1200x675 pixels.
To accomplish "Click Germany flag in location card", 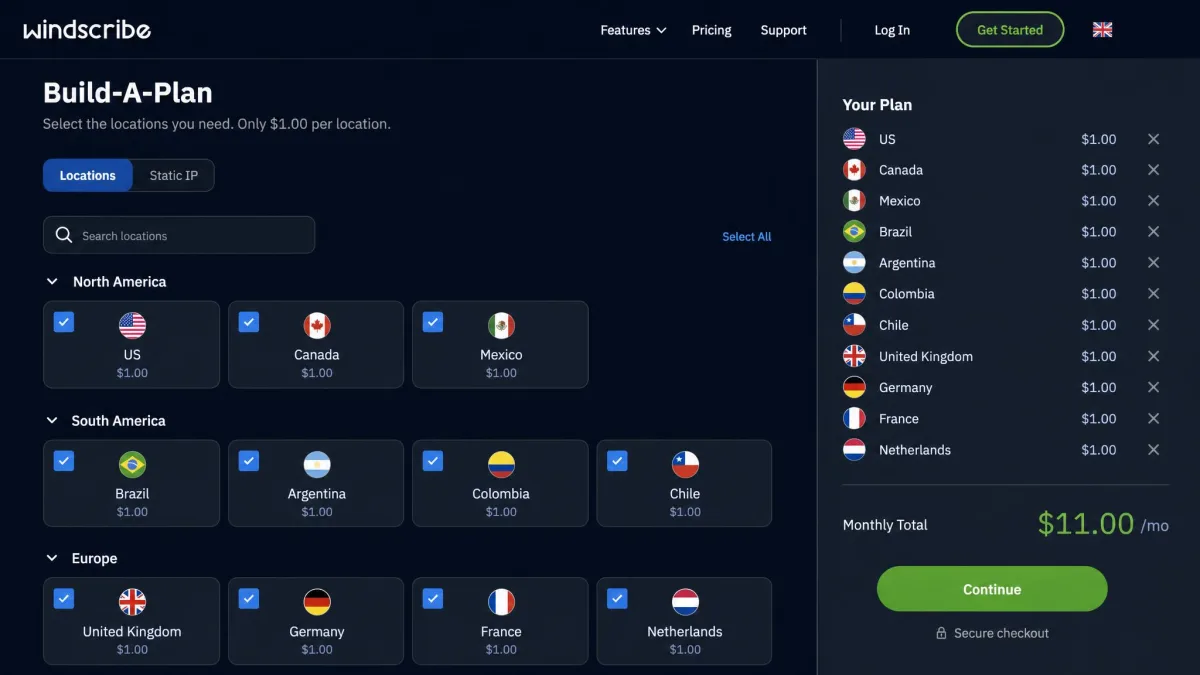I will (x=317, y=602).
